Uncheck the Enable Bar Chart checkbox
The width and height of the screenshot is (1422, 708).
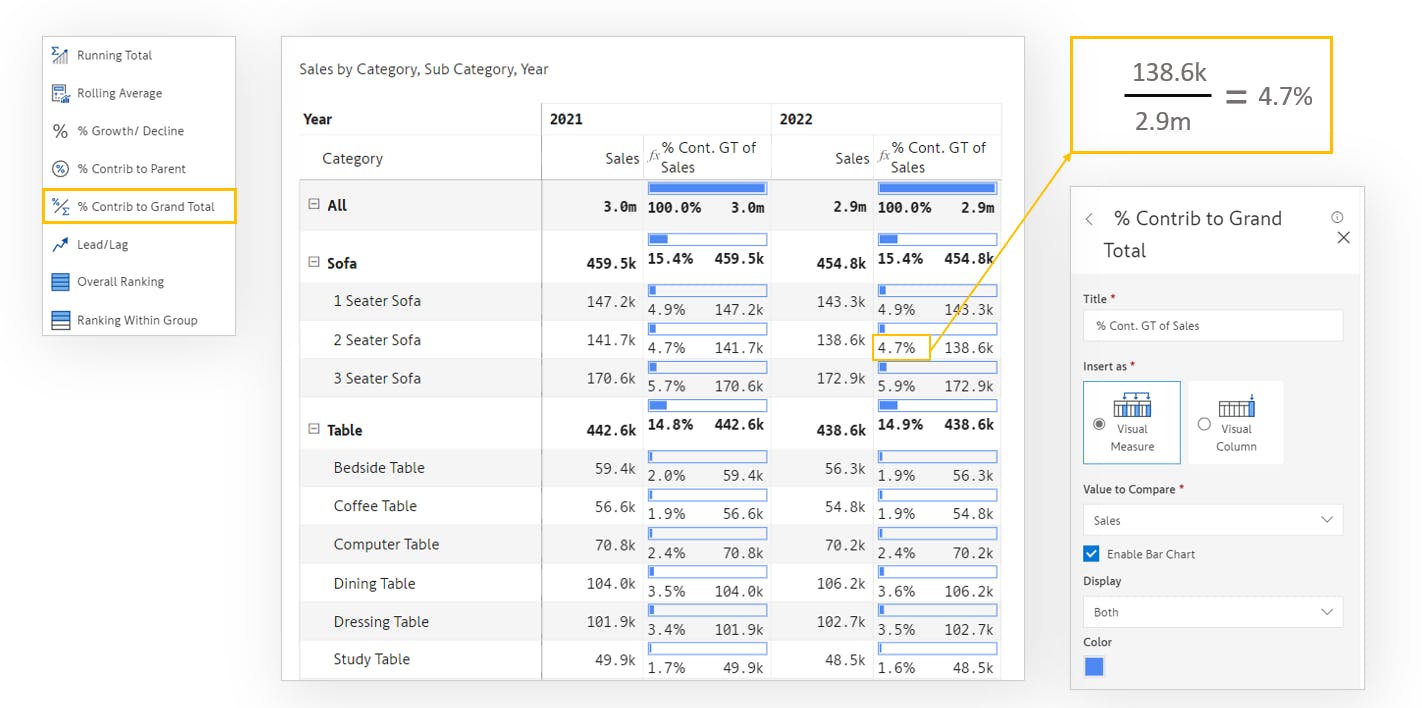click(1091, 554)
